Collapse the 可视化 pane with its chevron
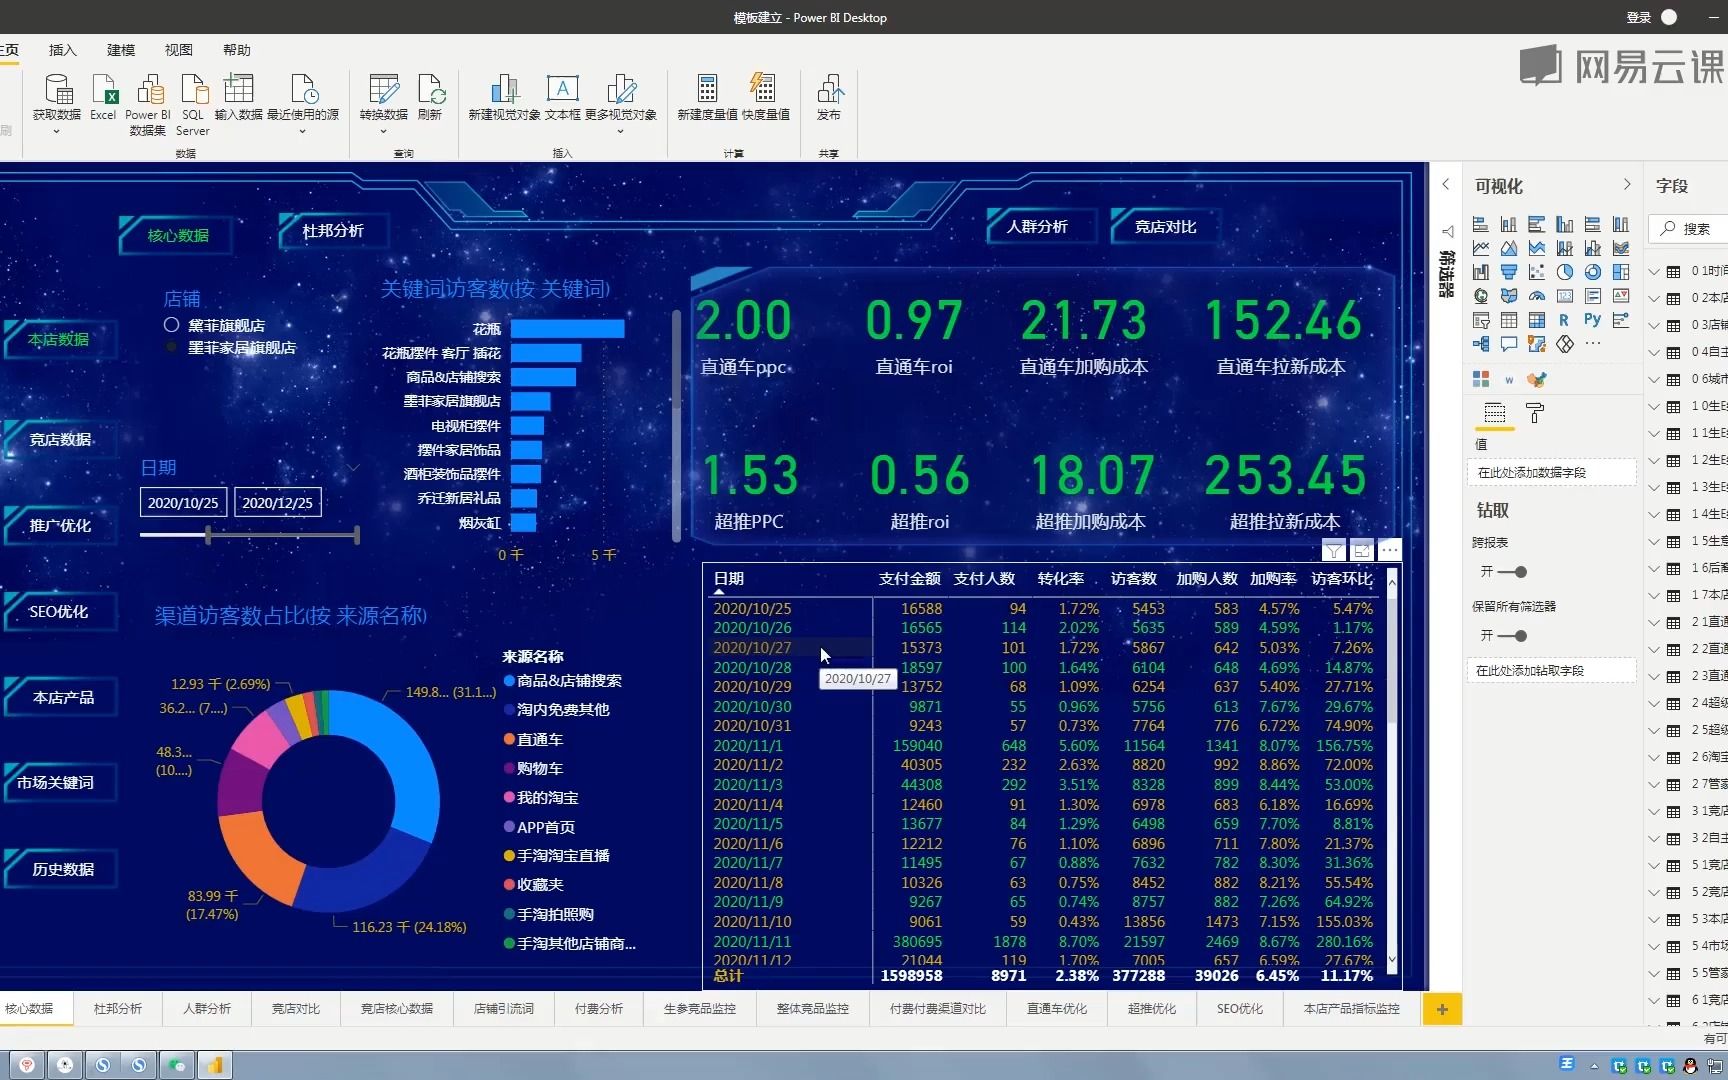Screen dimensions: 1728x1080 (1627, 185)
